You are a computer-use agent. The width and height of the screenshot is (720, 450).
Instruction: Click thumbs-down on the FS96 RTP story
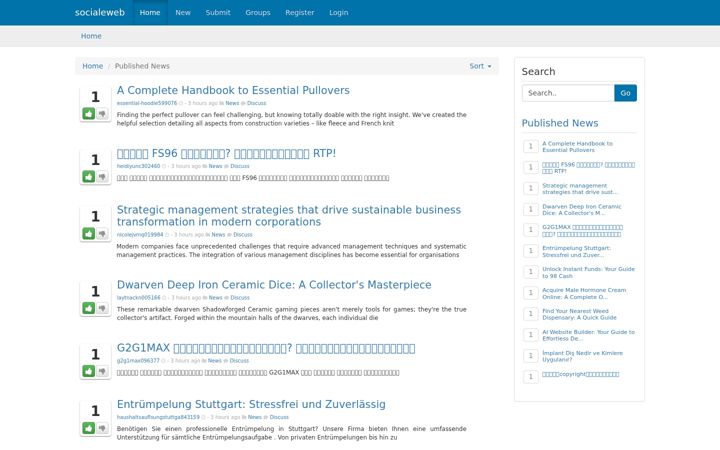point(102,176)
